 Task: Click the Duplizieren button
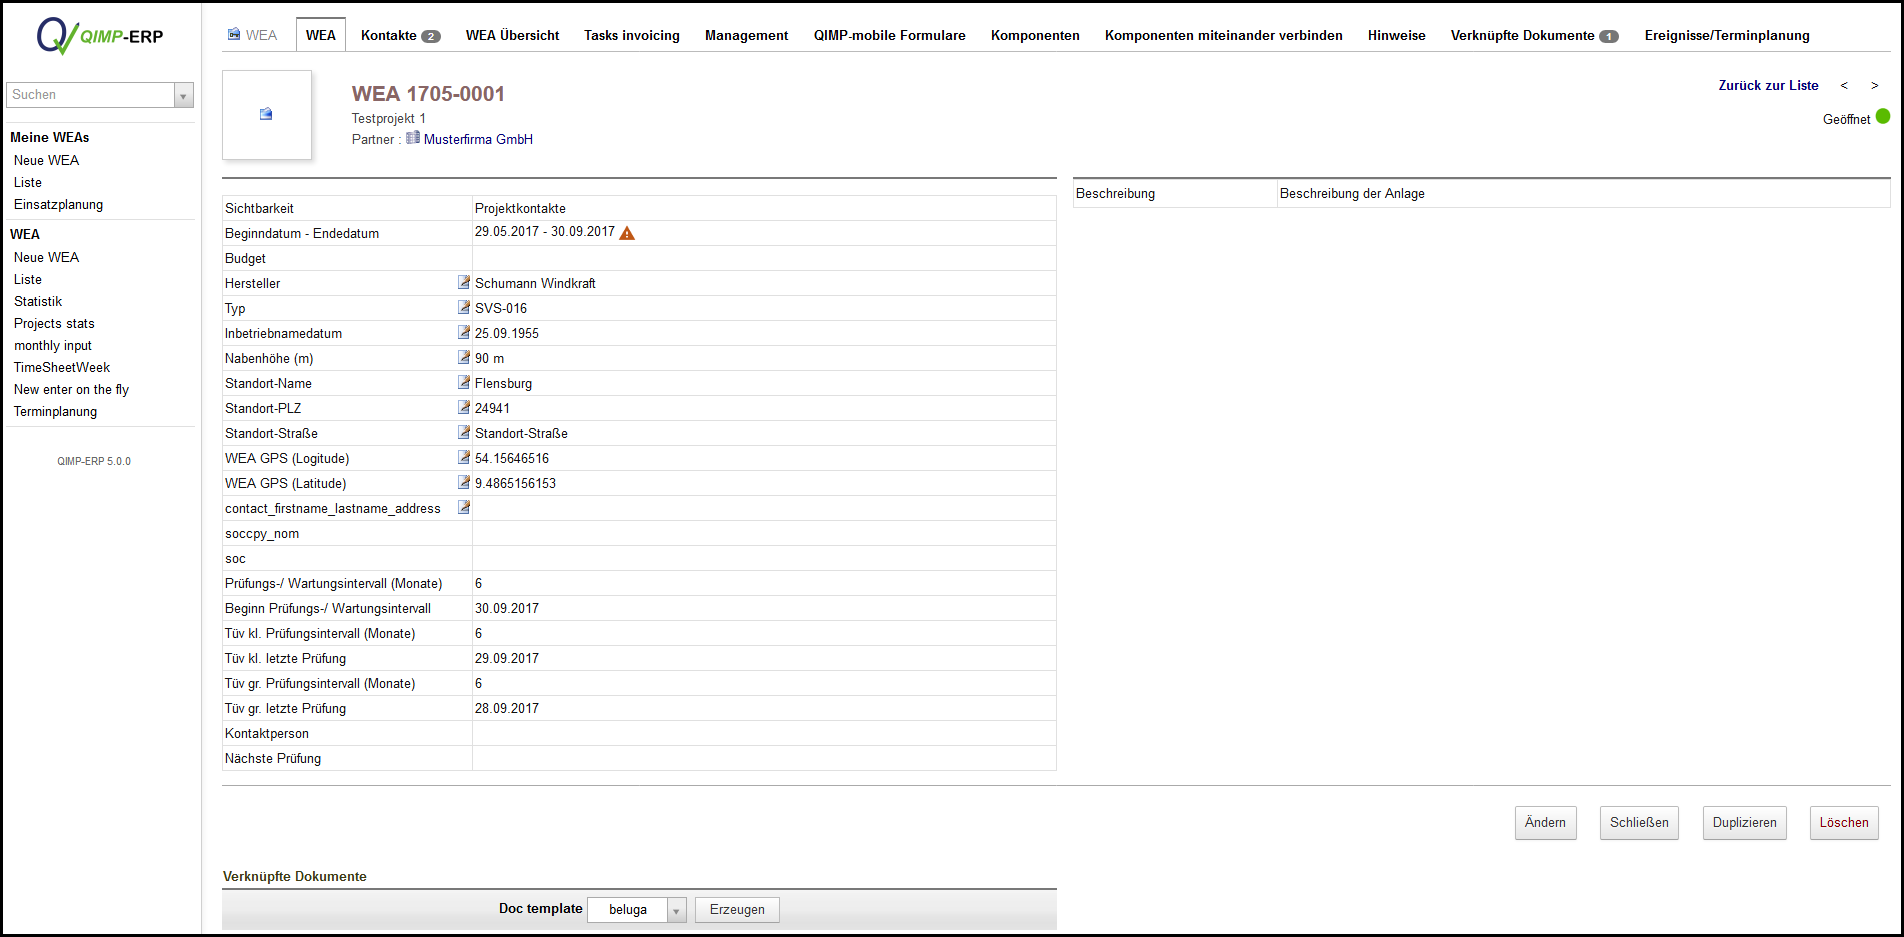pyautogui.click(x=1744, y=823)
